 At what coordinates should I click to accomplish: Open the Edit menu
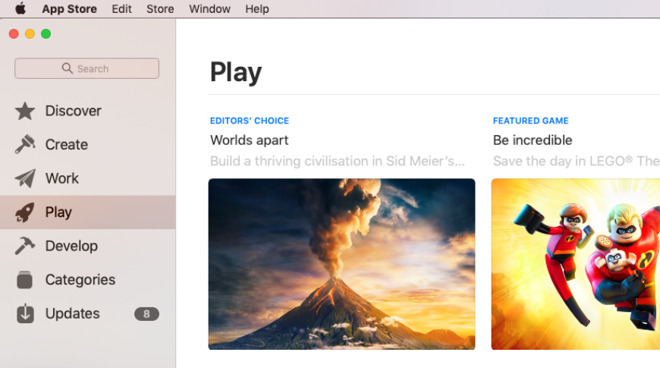[x=122, y=9]
